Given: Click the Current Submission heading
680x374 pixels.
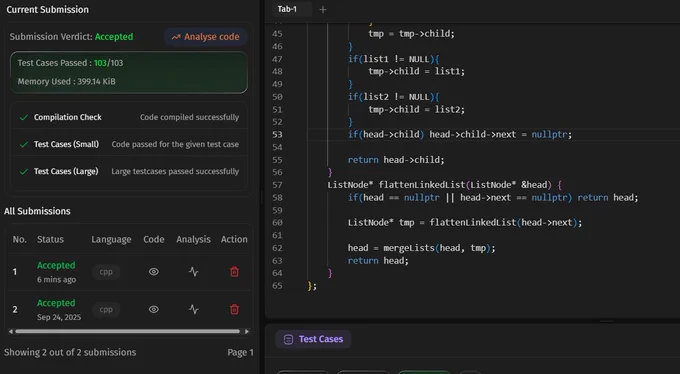Looking at the screenshot, I should tap(47, 10).
